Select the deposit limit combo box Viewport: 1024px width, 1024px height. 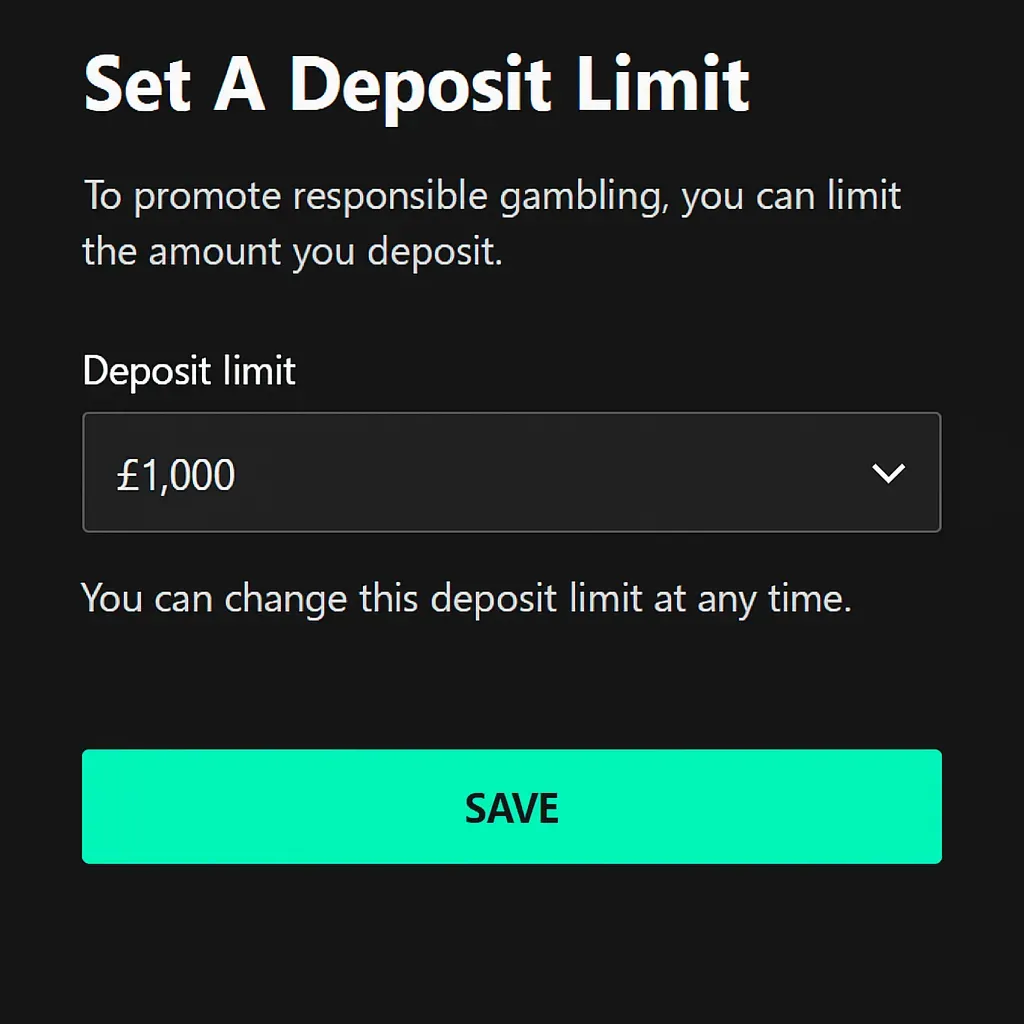click(x=511, y=473)
